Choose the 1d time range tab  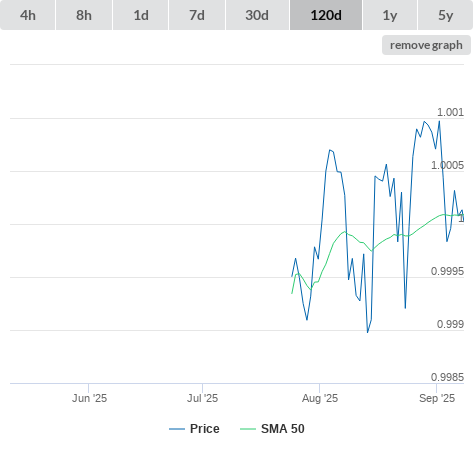[x=141, y=15]
